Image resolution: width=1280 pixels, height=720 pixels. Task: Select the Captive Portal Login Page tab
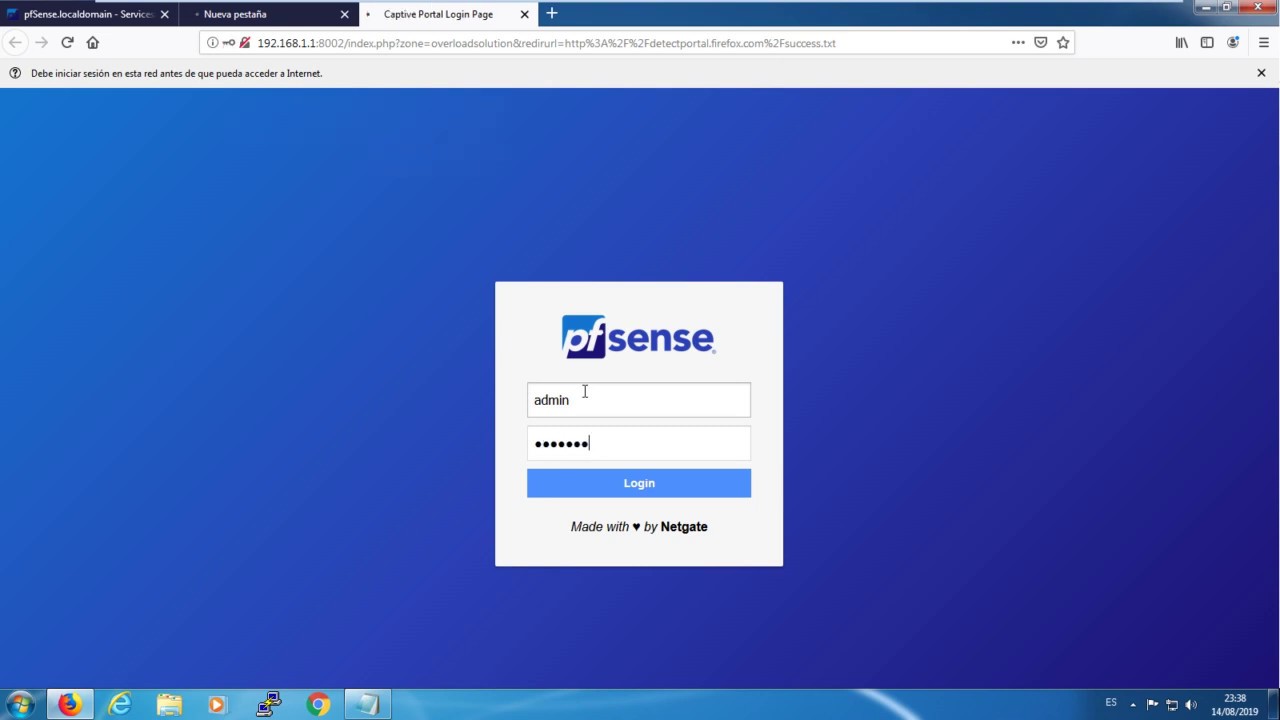coord(448,15)
